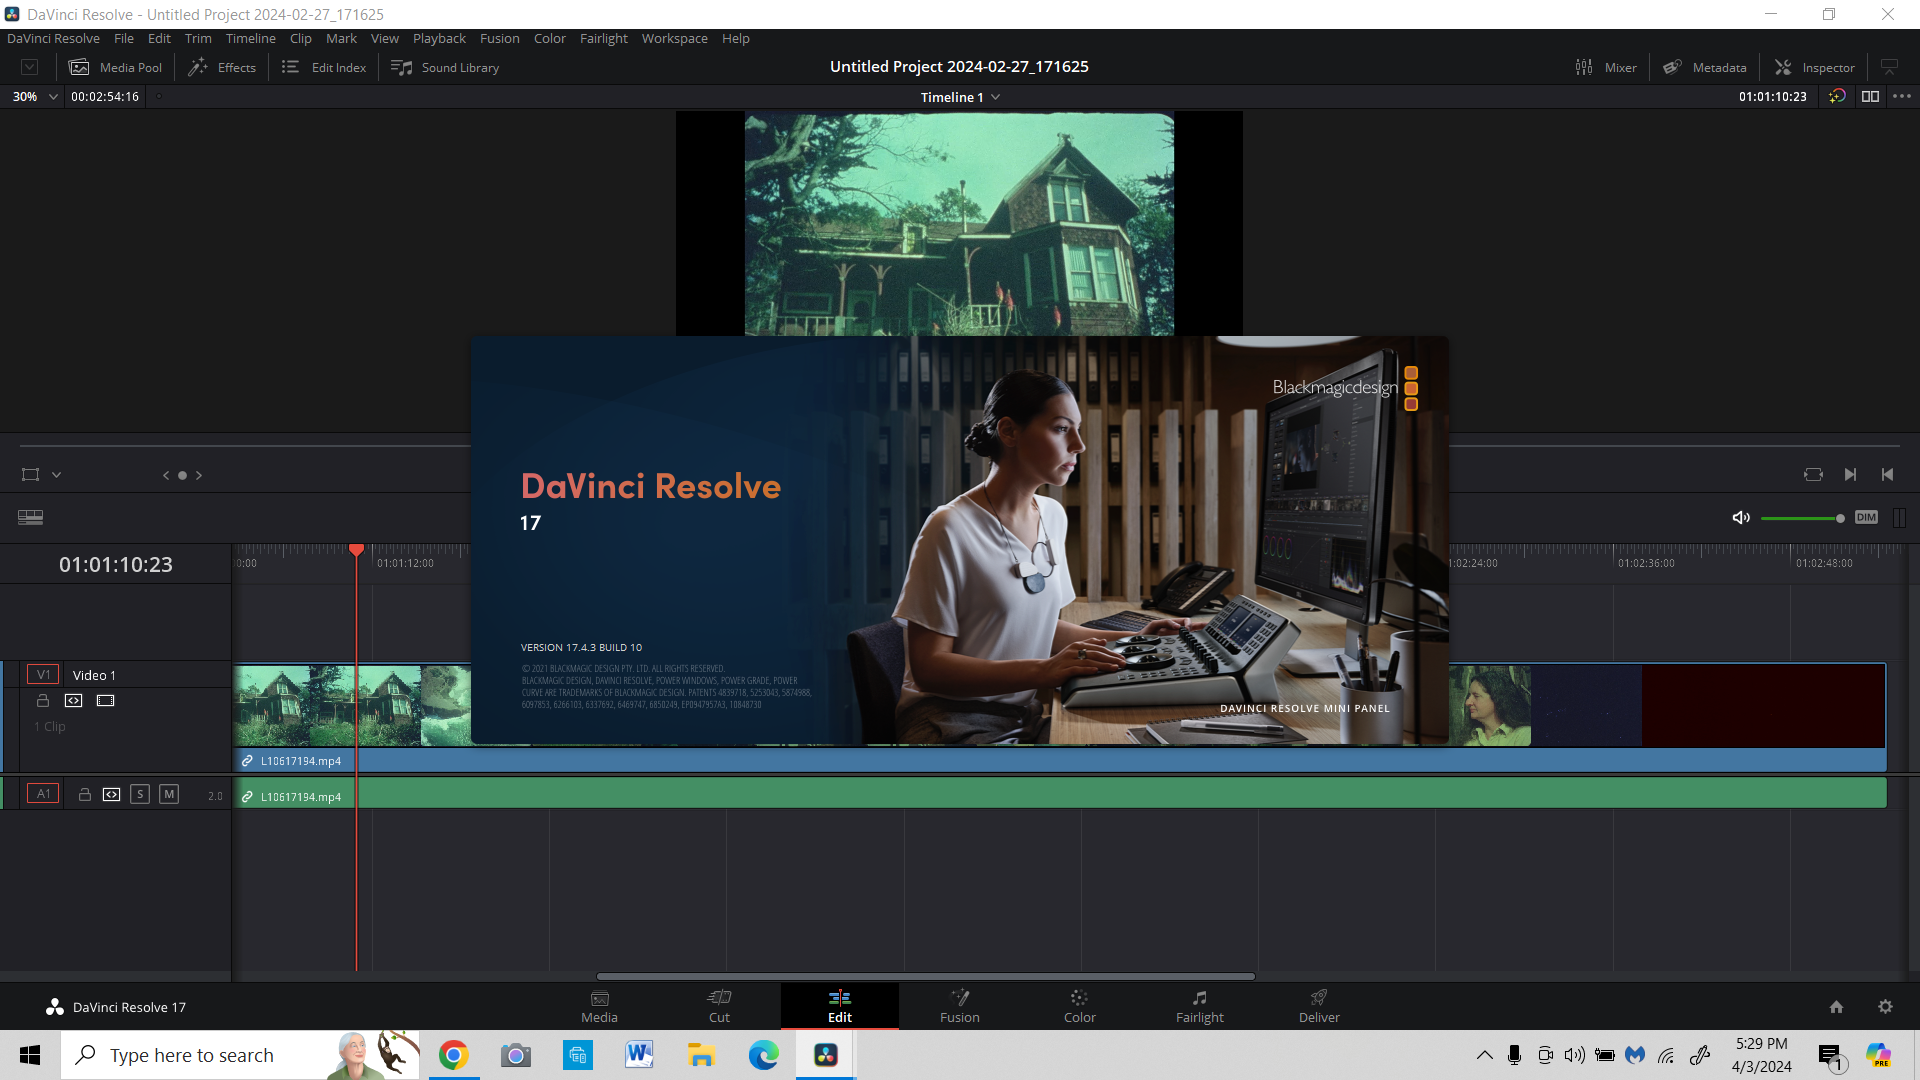Open the File menu
The height and width of the screenshot is (1080, 1920).
click(x=124, y=38)
